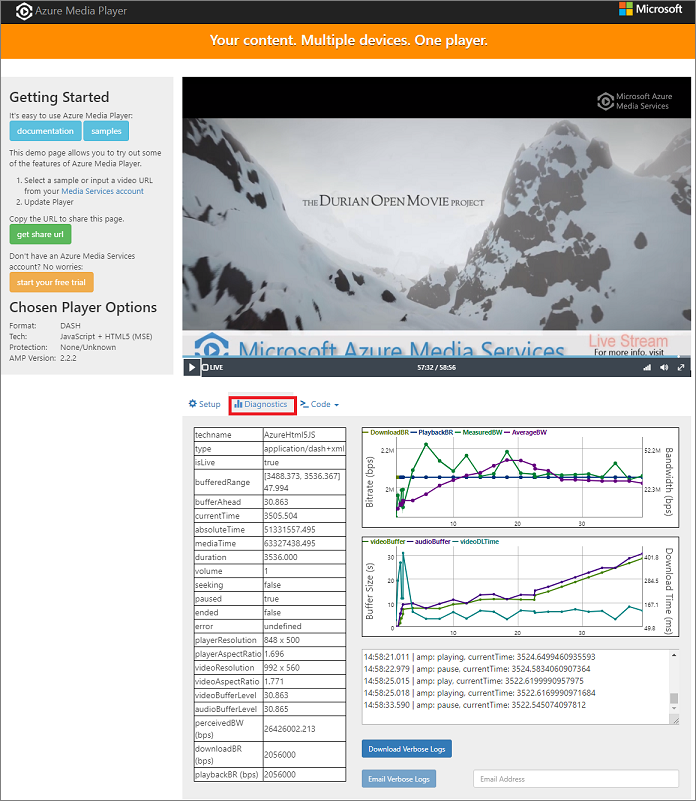The image size is (696, 802).
Task: Expand the Code dropdown menu
Action: click(320, 404)
